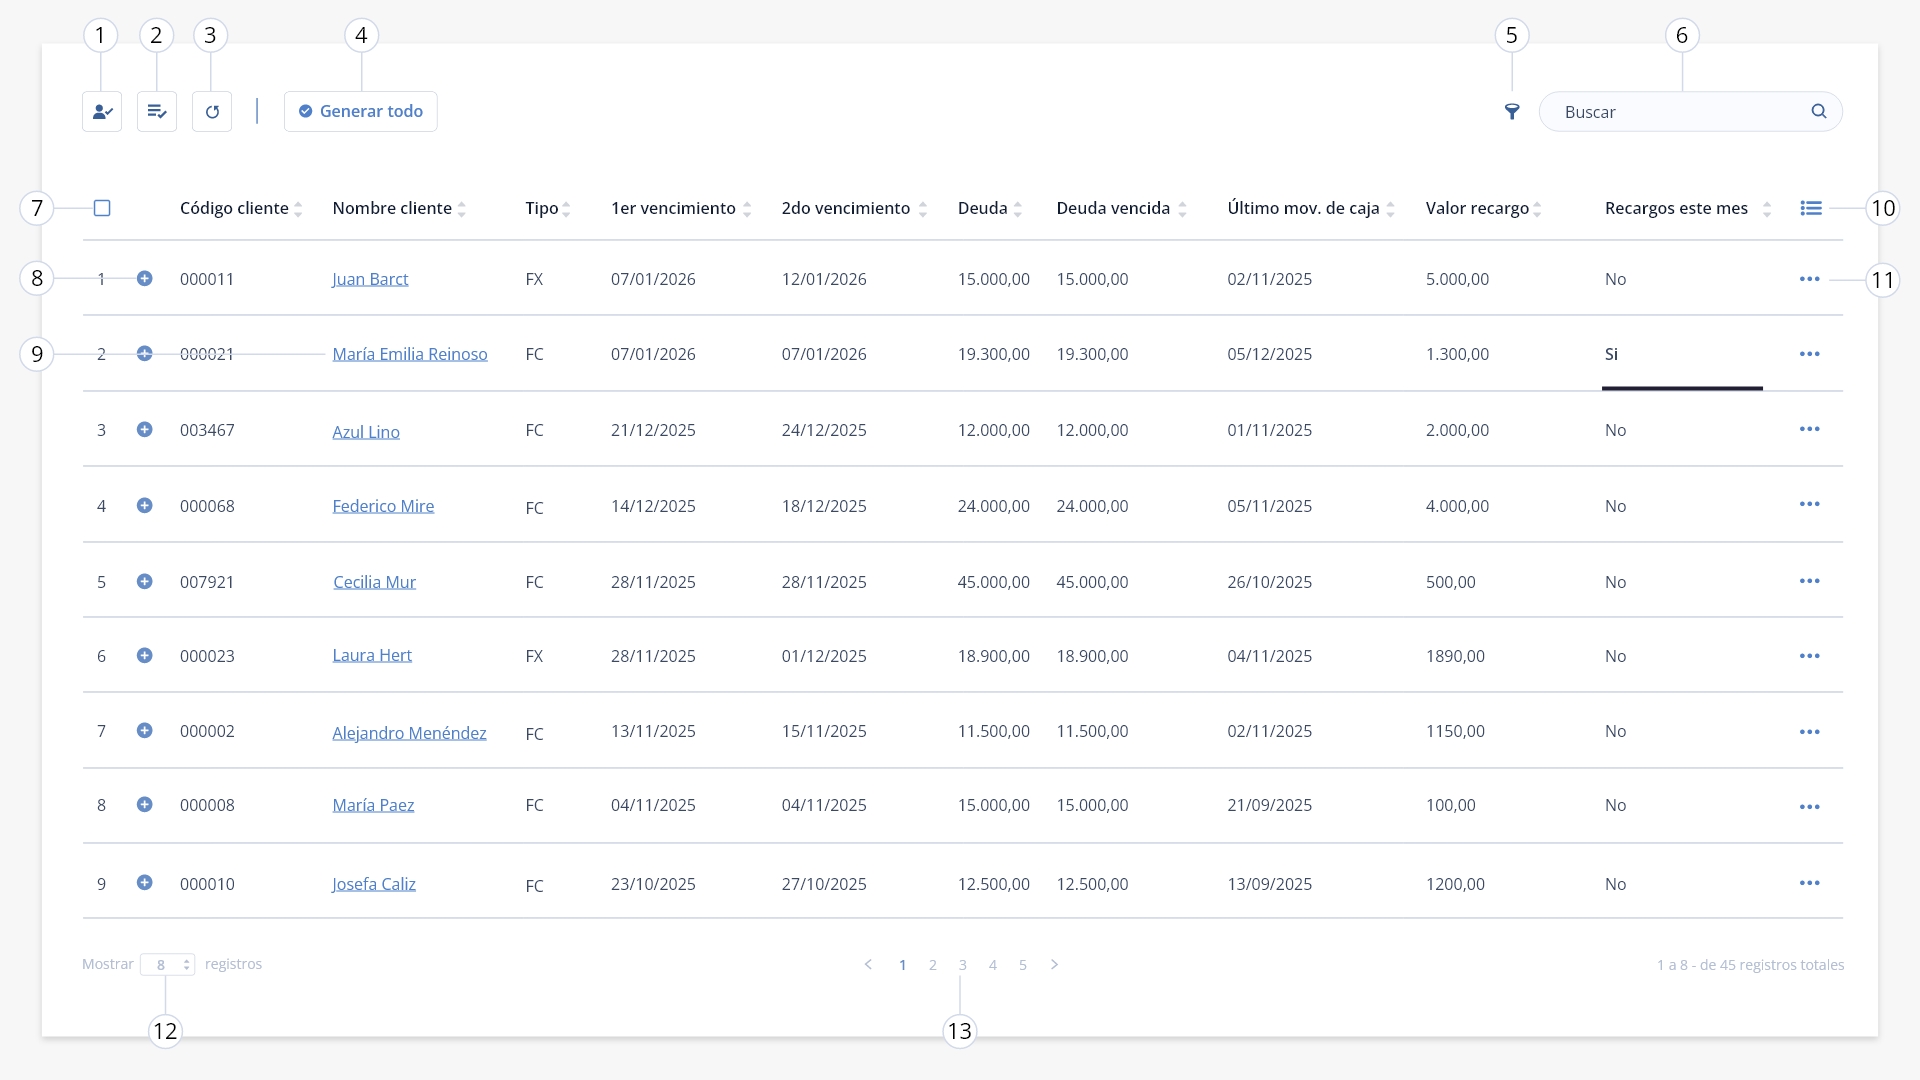Open the filter funnel icon
Screen dimensions: 1920x1080
(x=1512, y=112)
